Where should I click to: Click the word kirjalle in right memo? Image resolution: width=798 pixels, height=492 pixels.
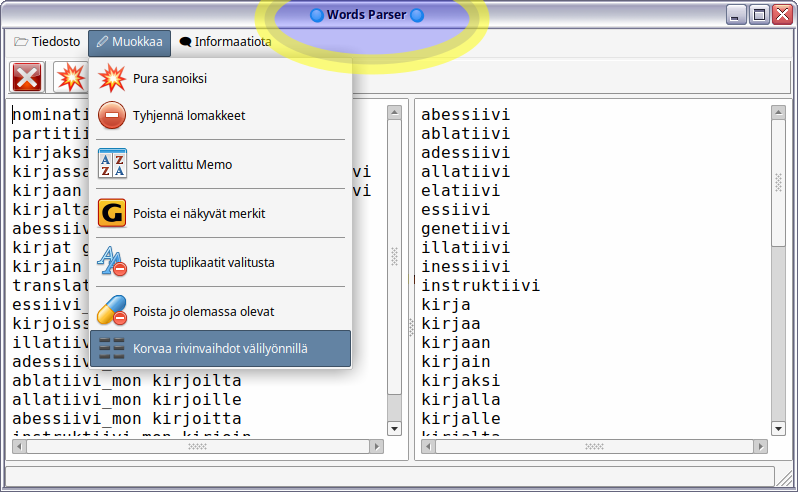coord(460,419)
